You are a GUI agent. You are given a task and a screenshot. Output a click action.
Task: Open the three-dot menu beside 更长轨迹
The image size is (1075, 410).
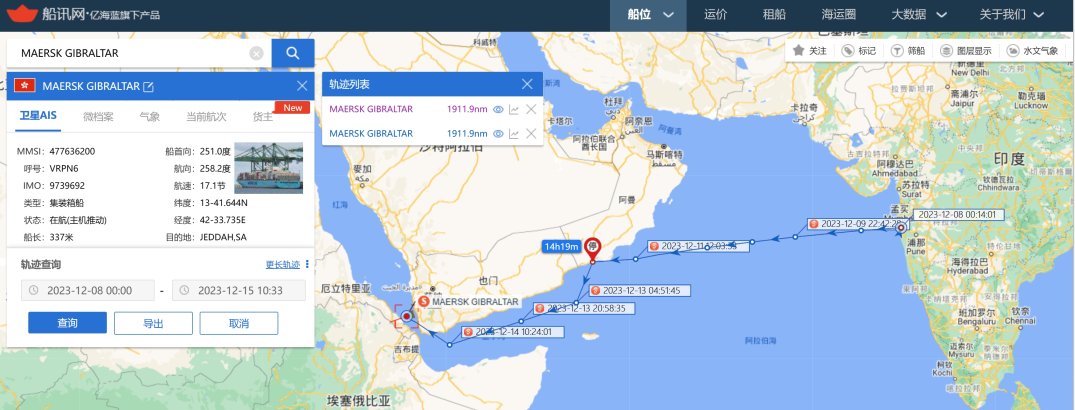tap(307, 265)
